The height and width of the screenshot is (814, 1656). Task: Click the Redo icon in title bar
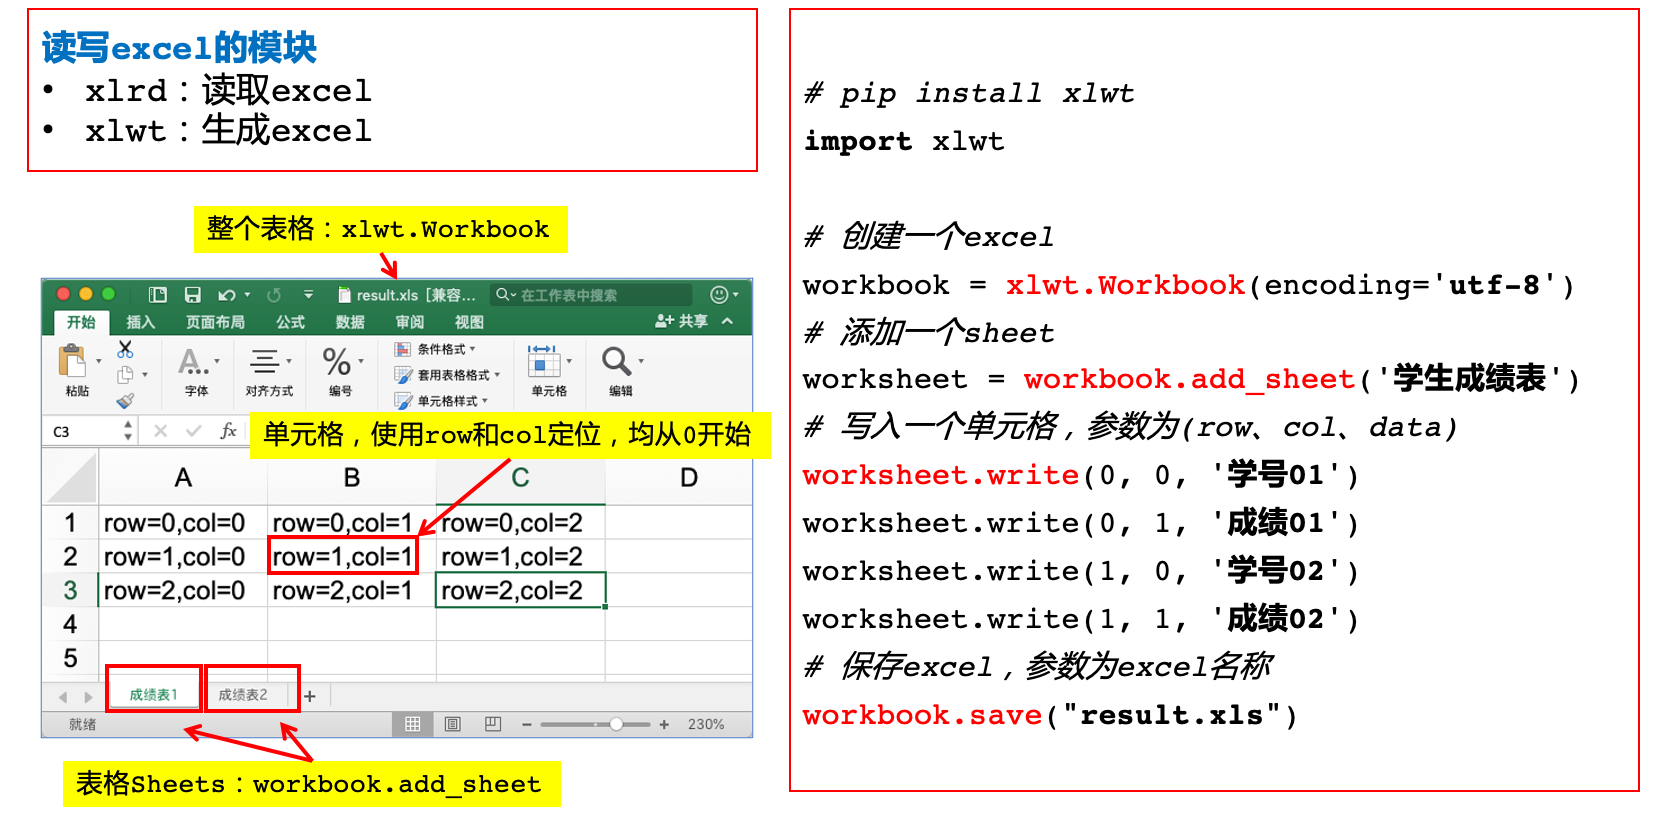tap(274, 295)
